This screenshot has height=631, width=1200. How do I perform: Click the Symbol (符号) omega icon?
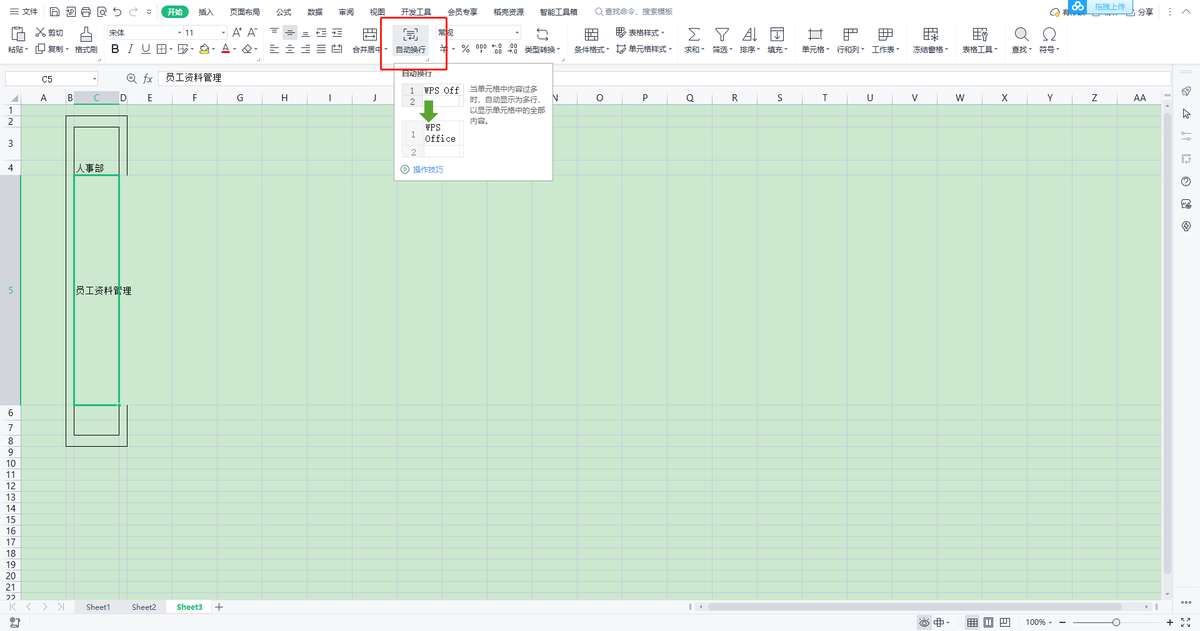[x=1049, y=34]
